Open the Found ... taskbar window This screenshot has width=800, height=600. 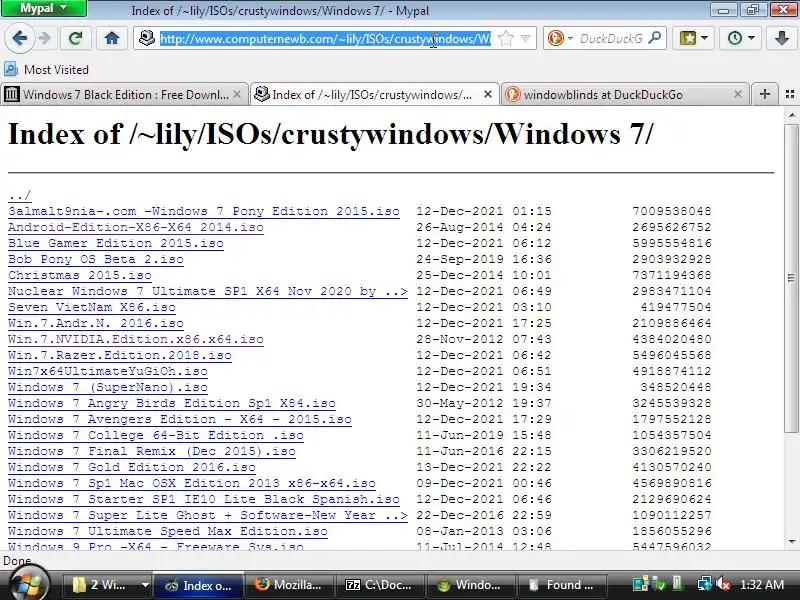[x=562, y=585]
